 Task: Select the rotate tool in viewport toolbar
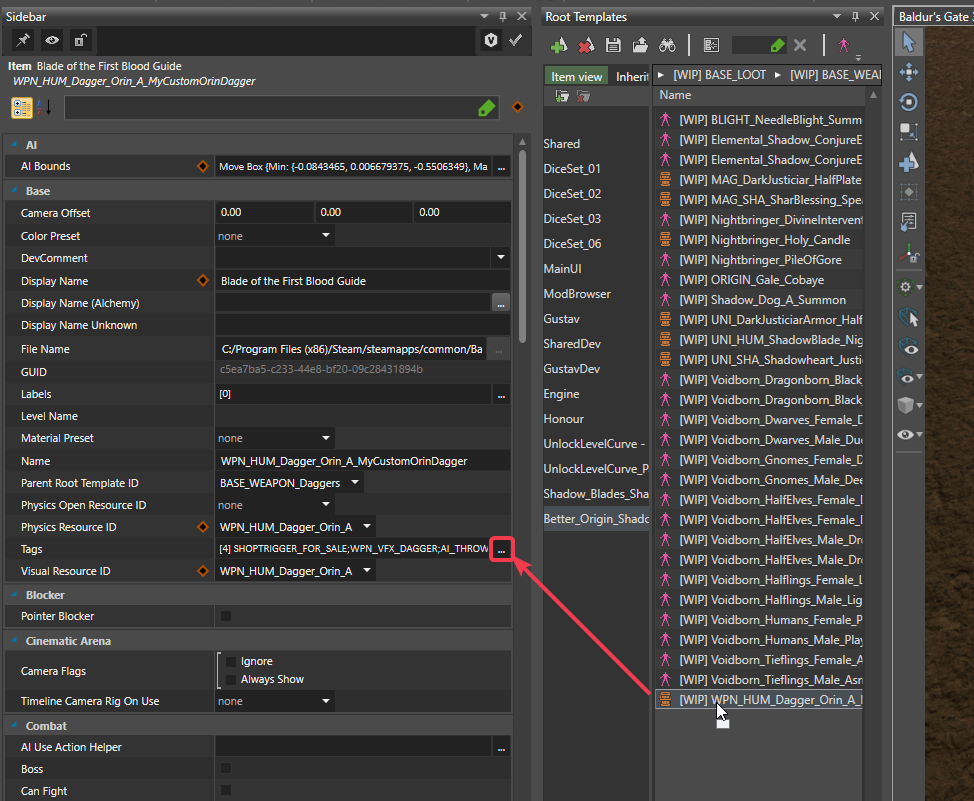tap(909, 102)
